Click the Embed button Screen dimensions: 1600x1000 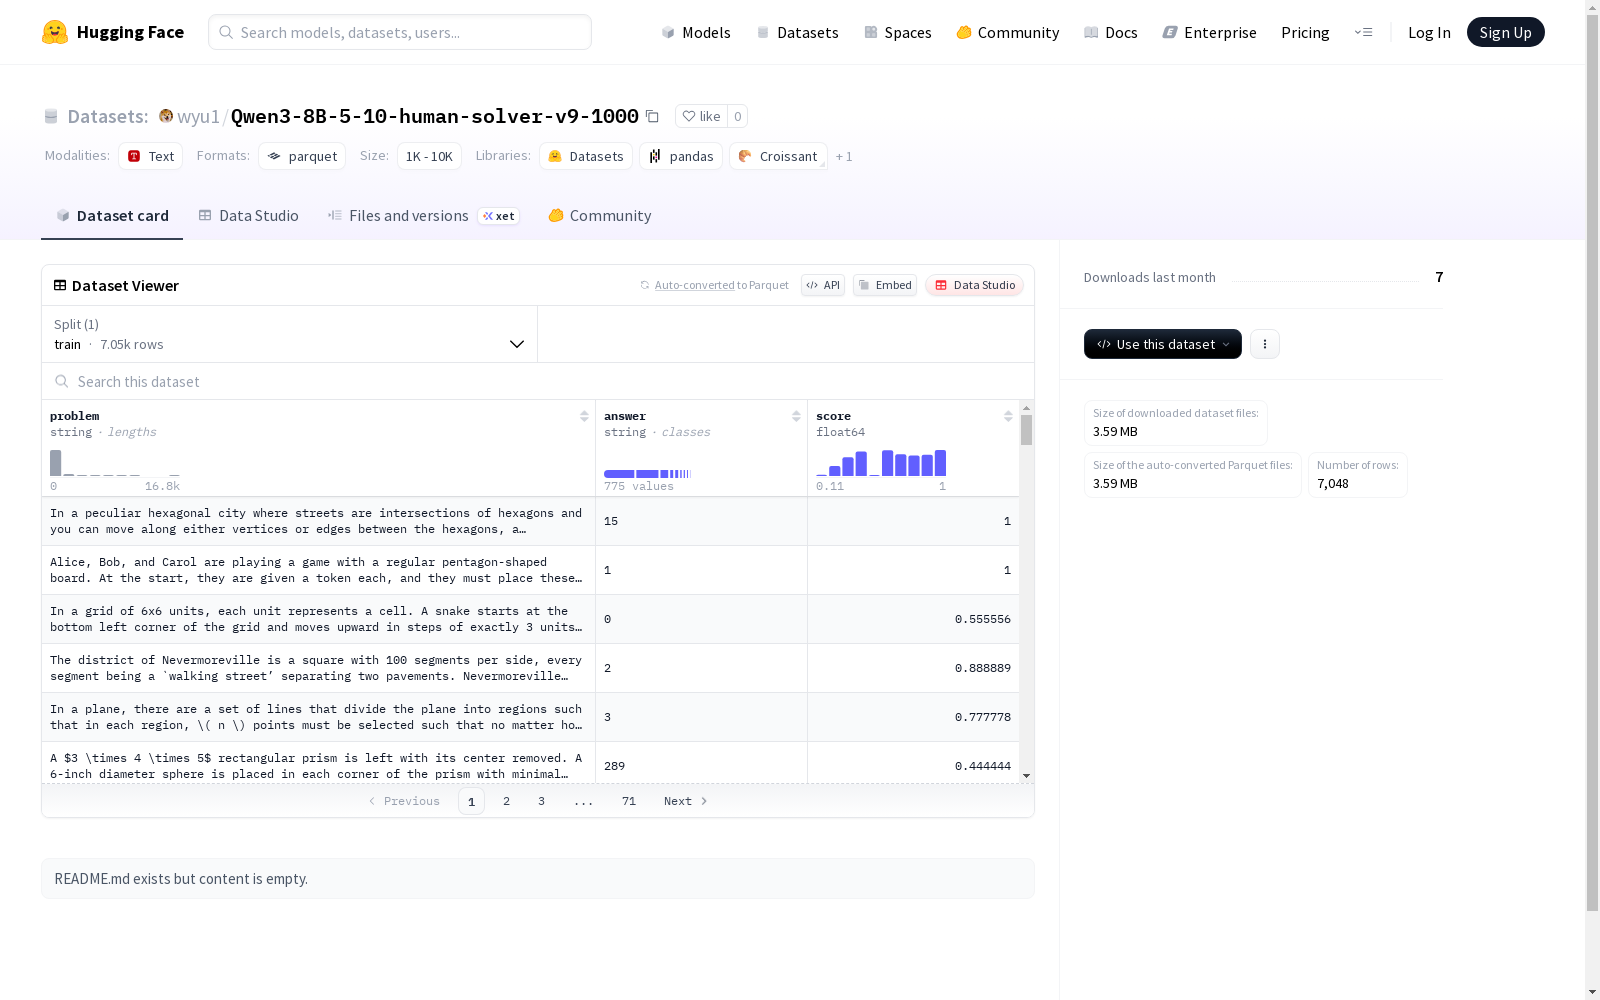[885, 285]
